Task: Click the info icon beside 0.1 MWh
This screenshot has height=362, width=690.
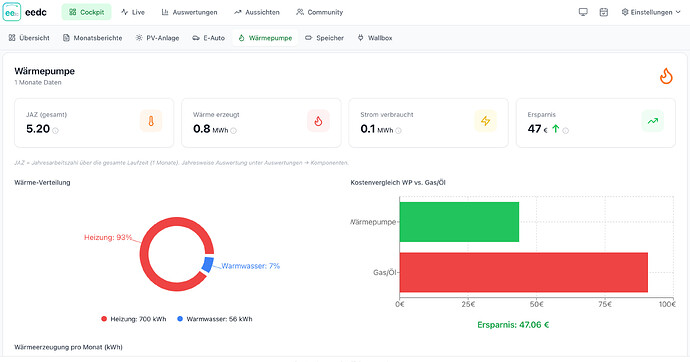Action: click(398, 131)
